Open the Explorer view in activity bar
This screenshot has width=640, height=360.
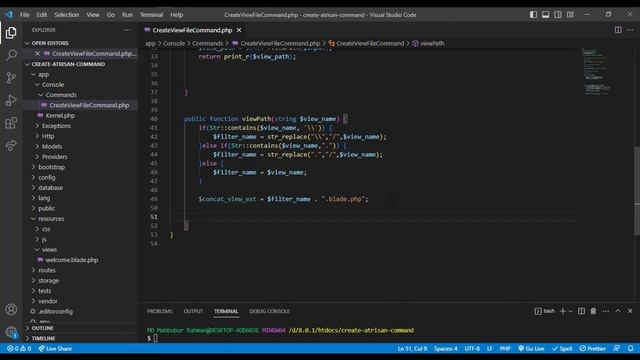click(x=11, y=33)
